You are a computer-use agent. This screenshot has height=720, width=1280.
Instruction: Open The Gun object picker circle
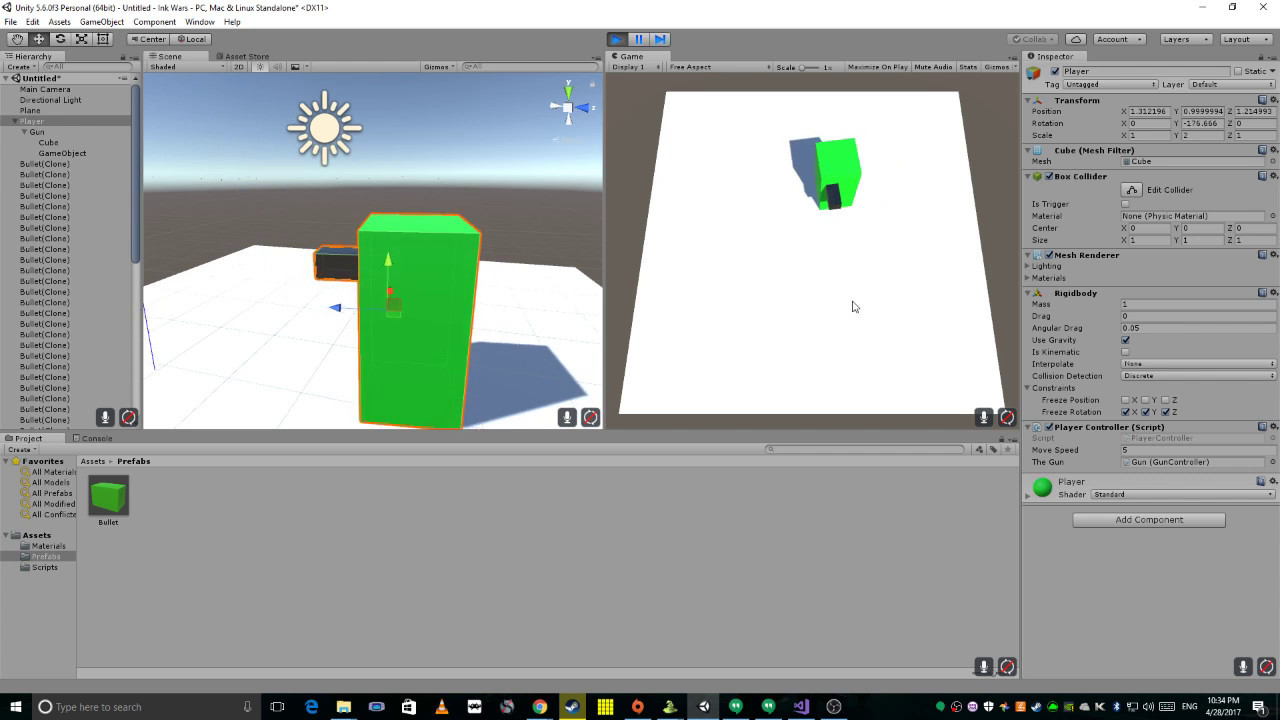click(1273, 462)
